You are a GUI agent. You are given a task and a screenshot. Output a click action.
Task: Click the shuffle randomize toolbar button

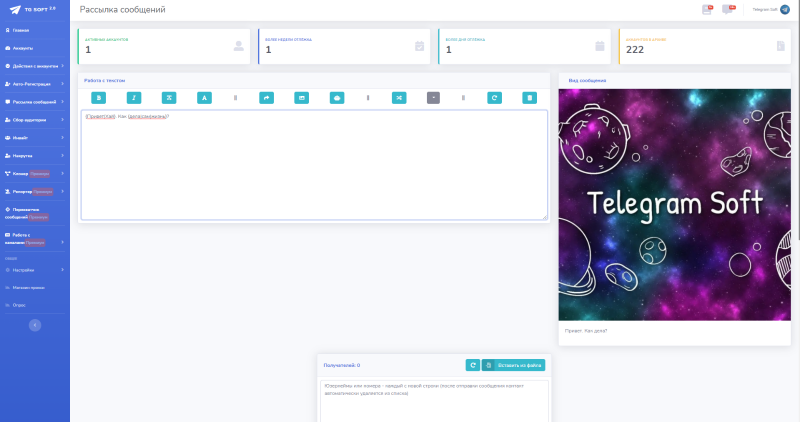399,98
